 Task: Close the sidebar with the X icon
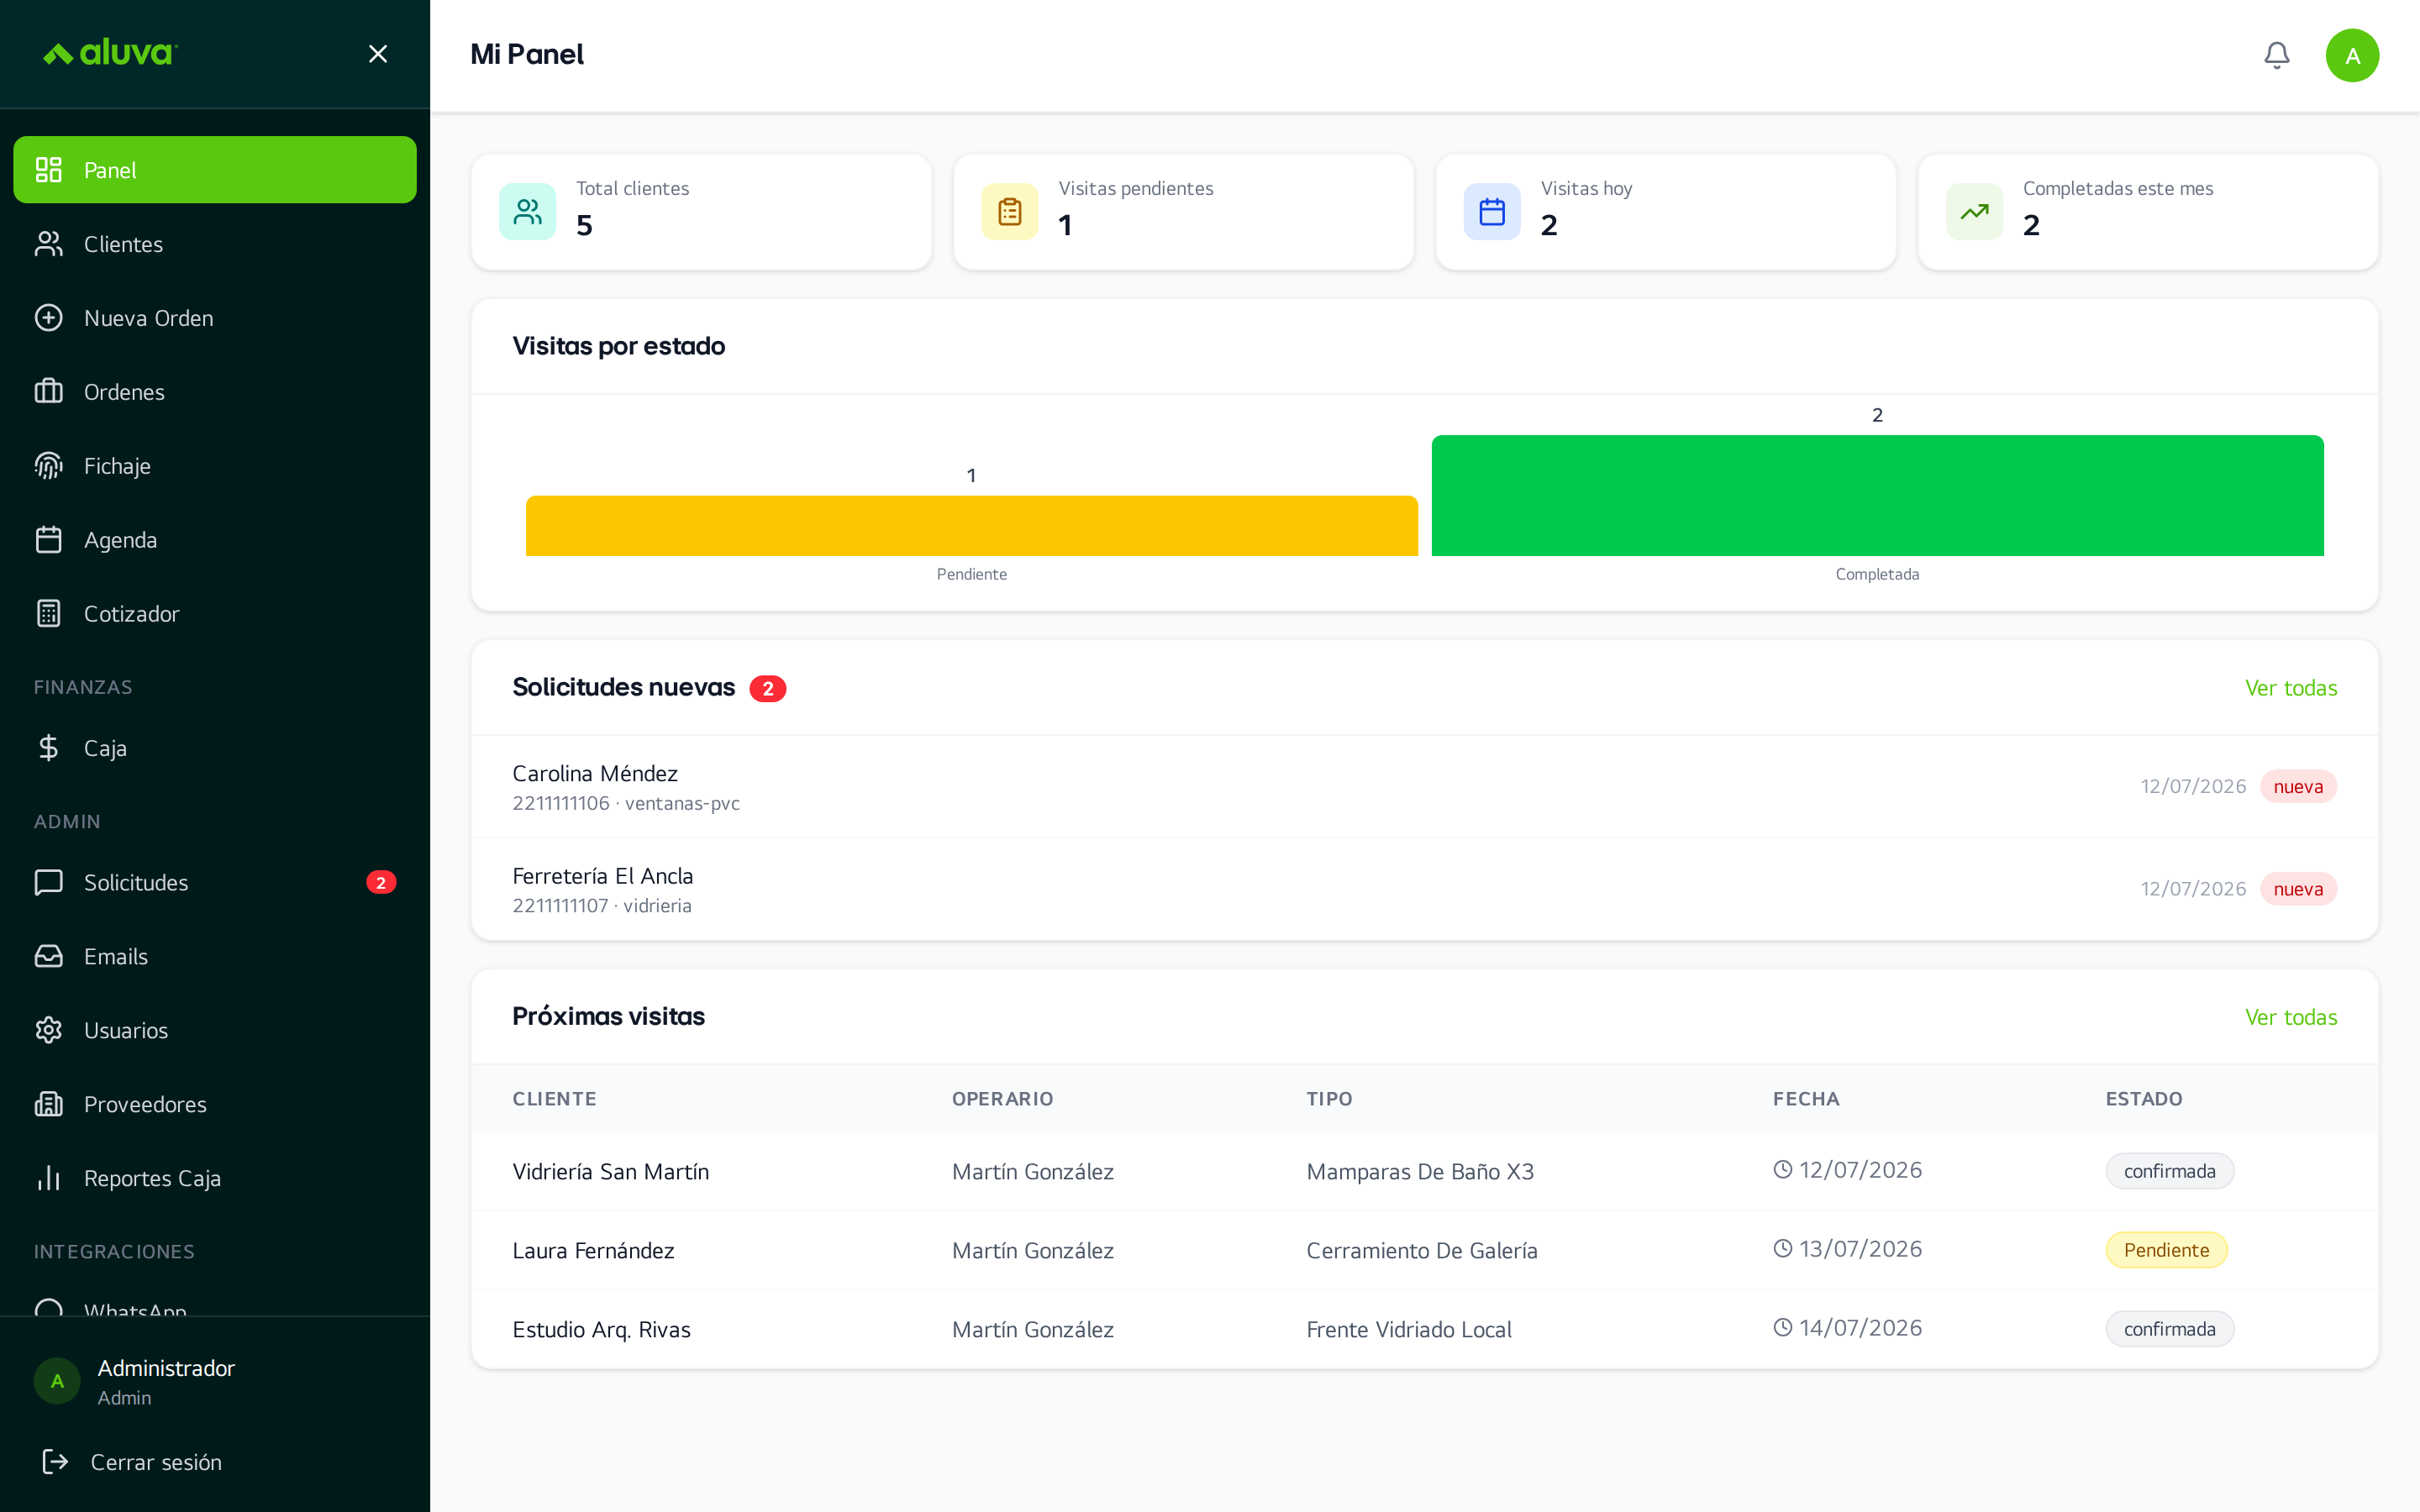[x=378, y=54]
